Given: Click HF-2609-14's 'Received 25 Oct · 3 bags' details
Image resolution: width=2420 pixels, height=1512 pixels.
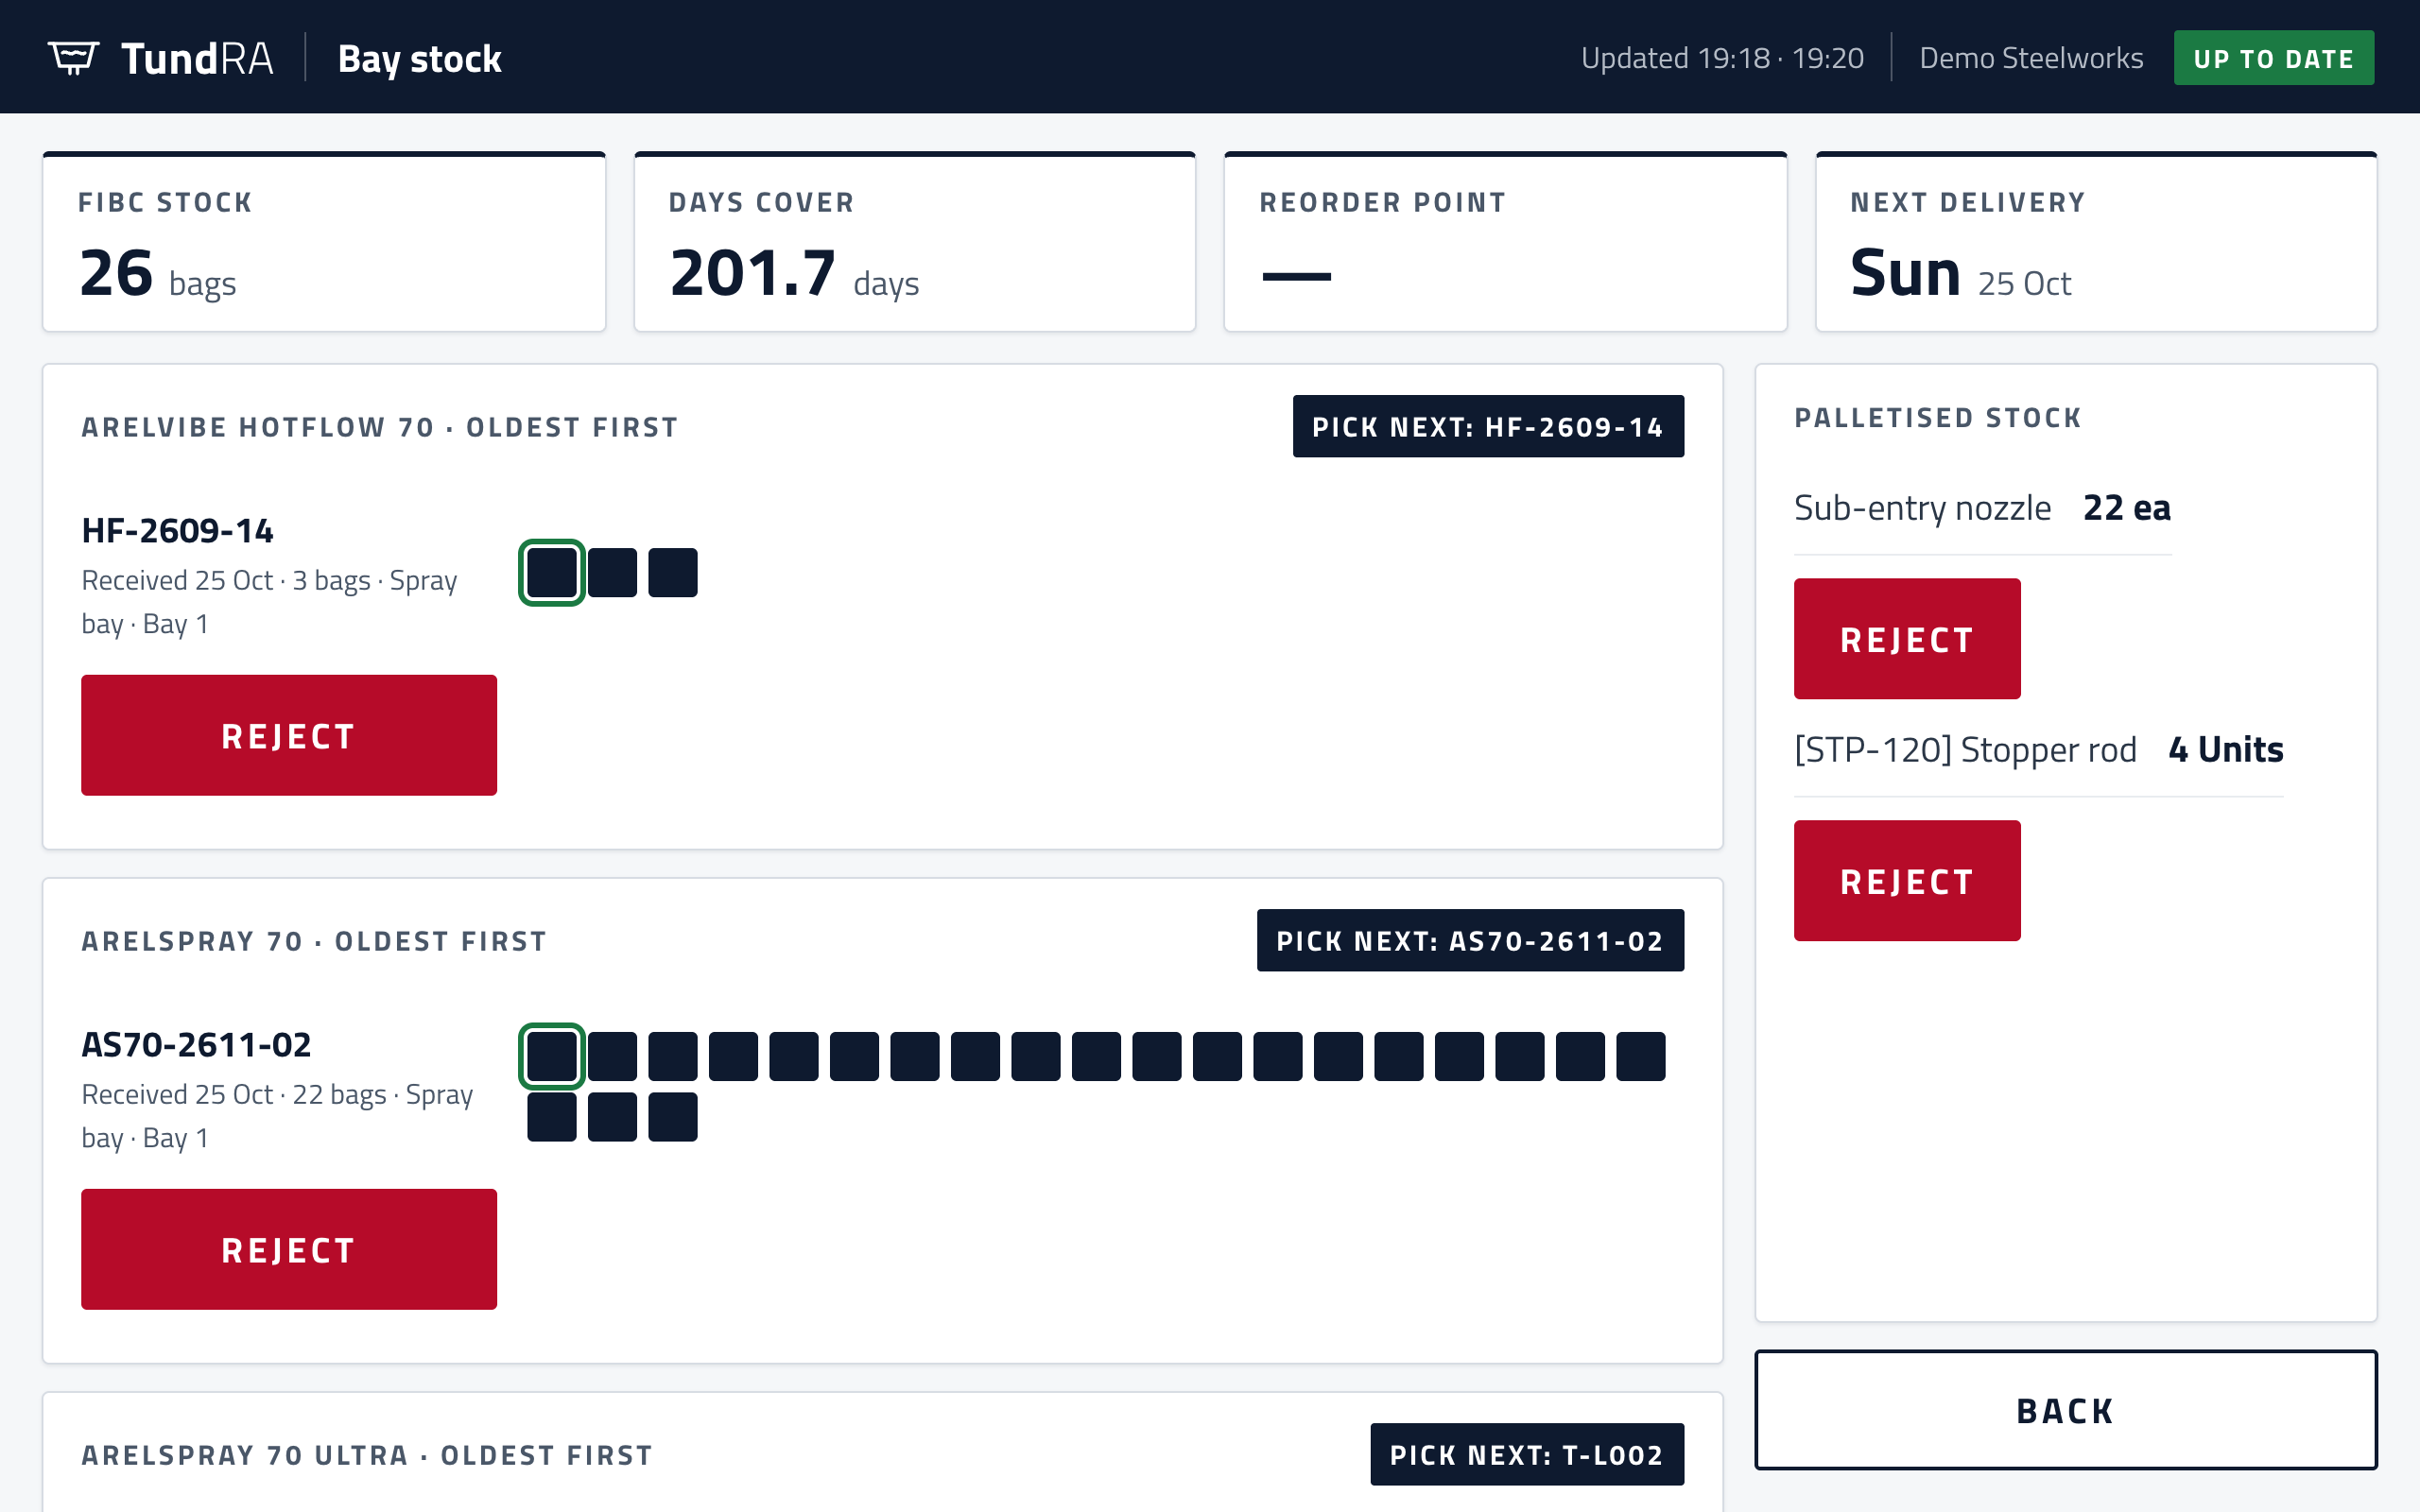Looking at the screenshot, I should [269, 602].
